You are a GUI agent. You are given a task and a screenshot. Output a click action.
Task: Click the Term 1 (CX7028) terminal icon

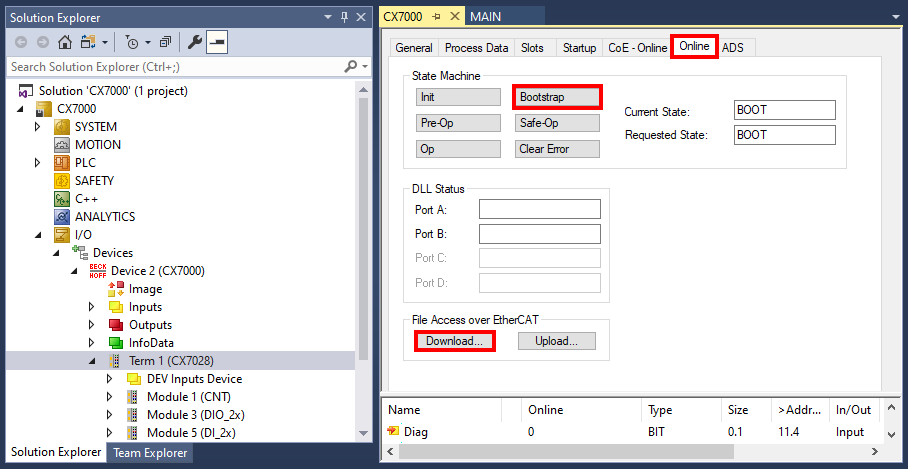[x=116, y=361]
